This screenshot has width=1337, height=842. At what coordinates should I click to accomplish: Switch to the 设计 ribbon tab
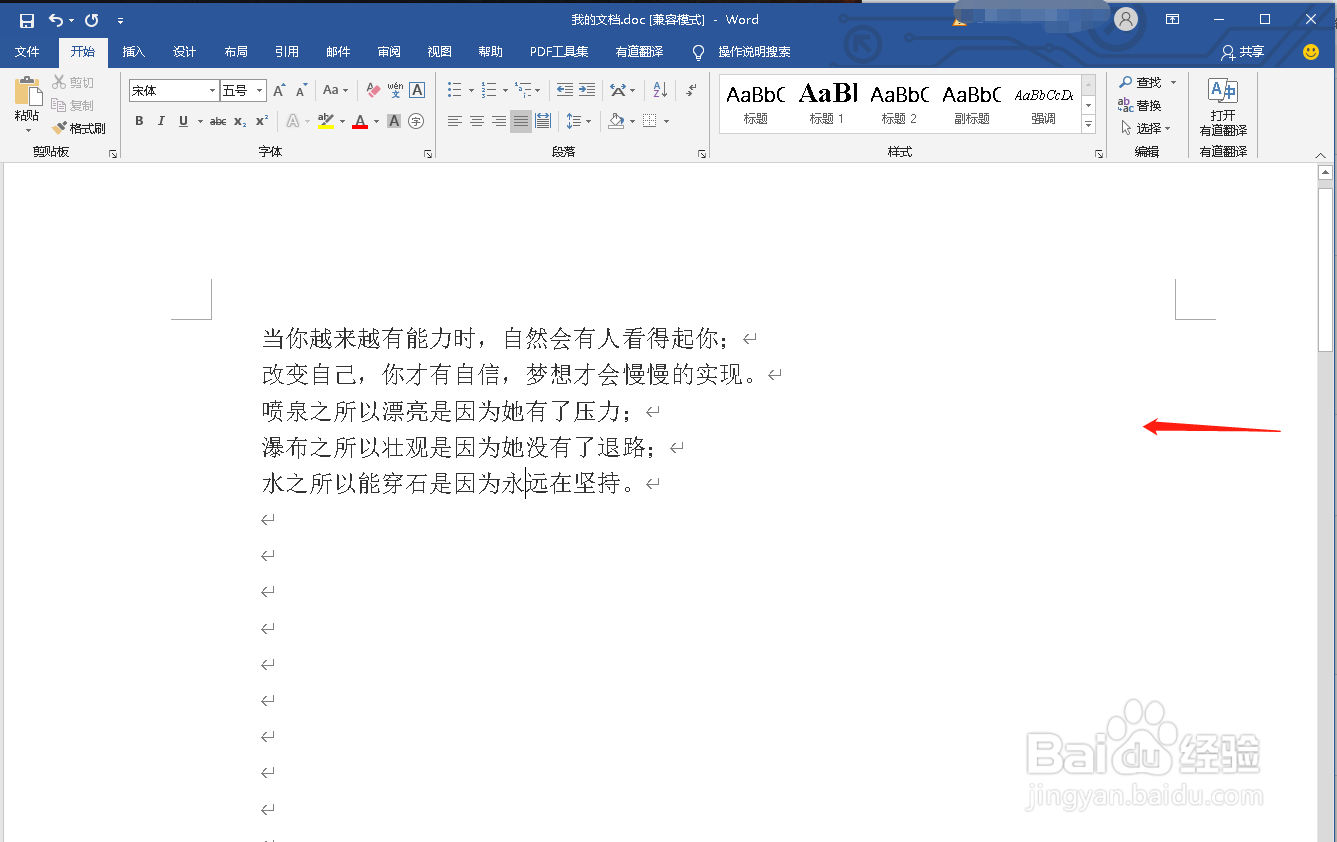[185, 52]
